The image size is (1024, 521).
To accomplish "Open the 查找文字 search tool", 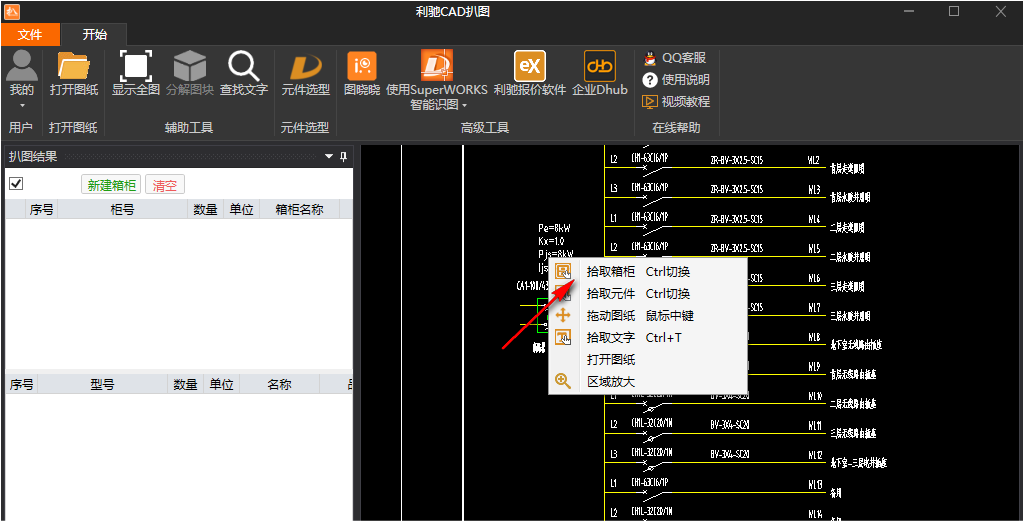I will point(244,68).
